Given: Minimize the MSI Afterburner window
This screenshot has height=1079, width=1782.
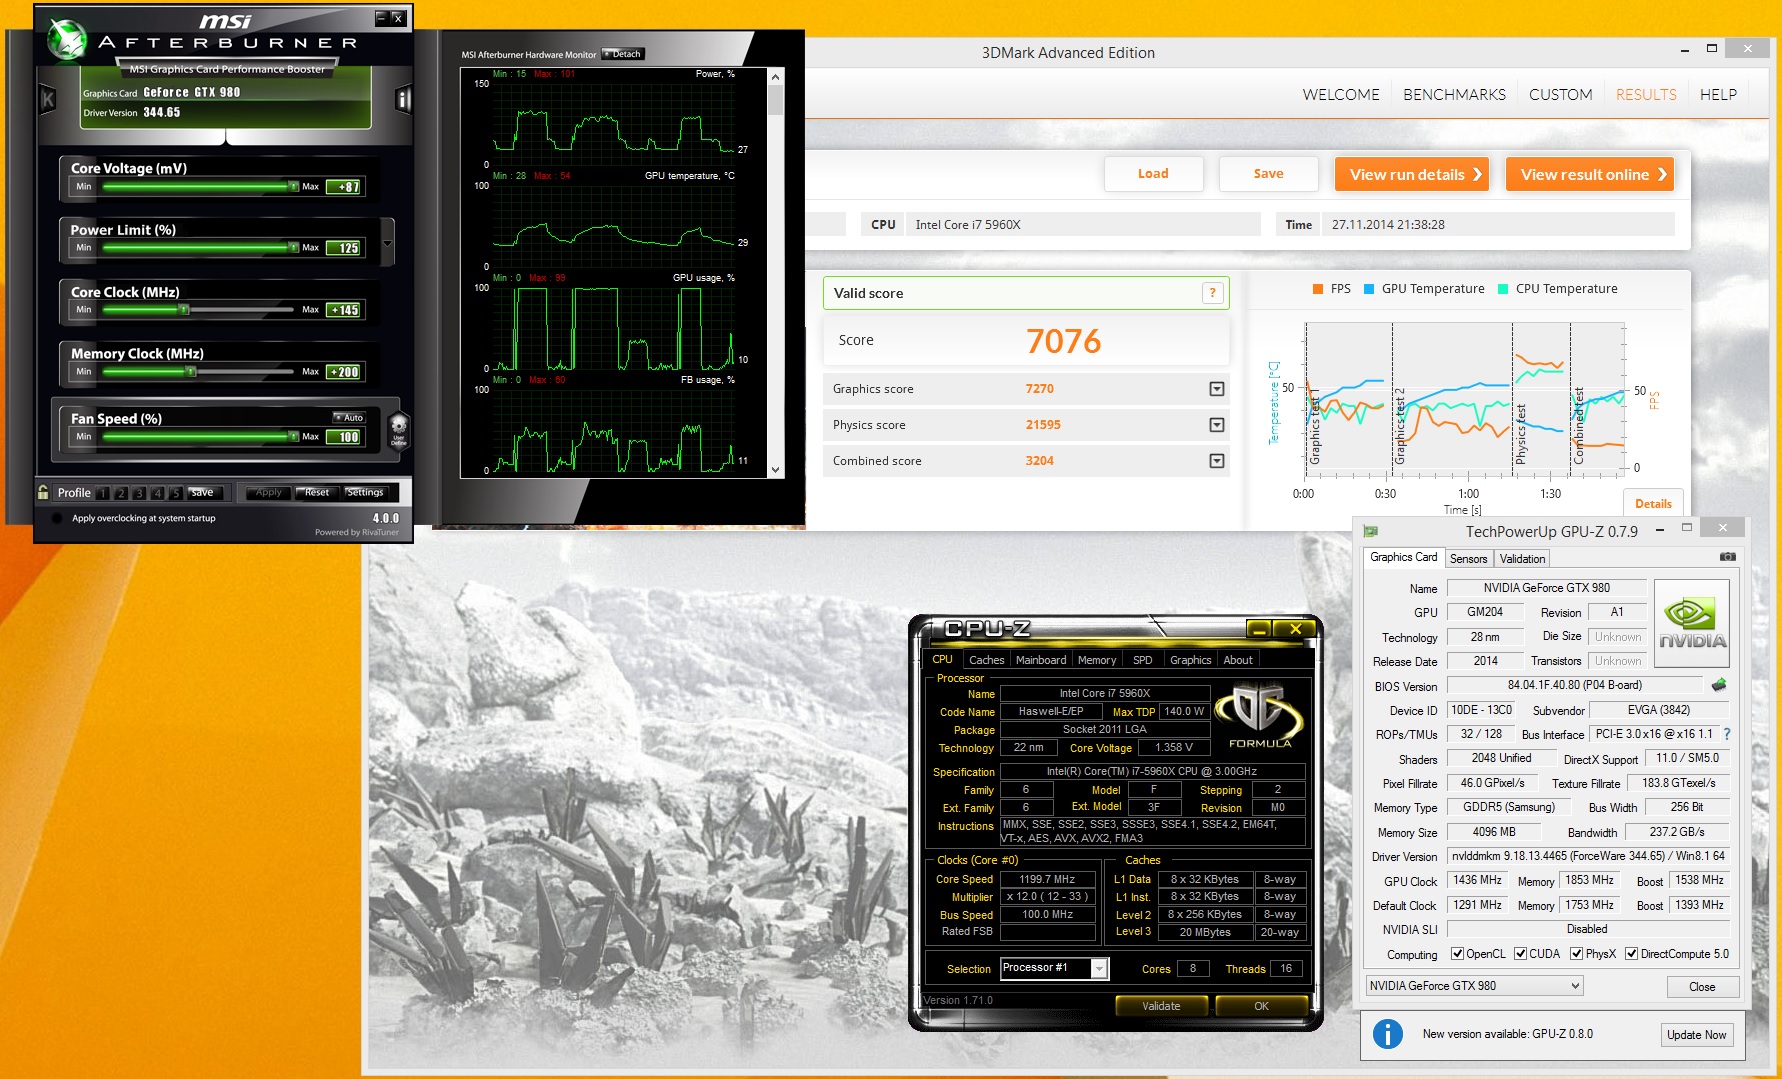Looking at the screenshot, I should tap(381, 18).
